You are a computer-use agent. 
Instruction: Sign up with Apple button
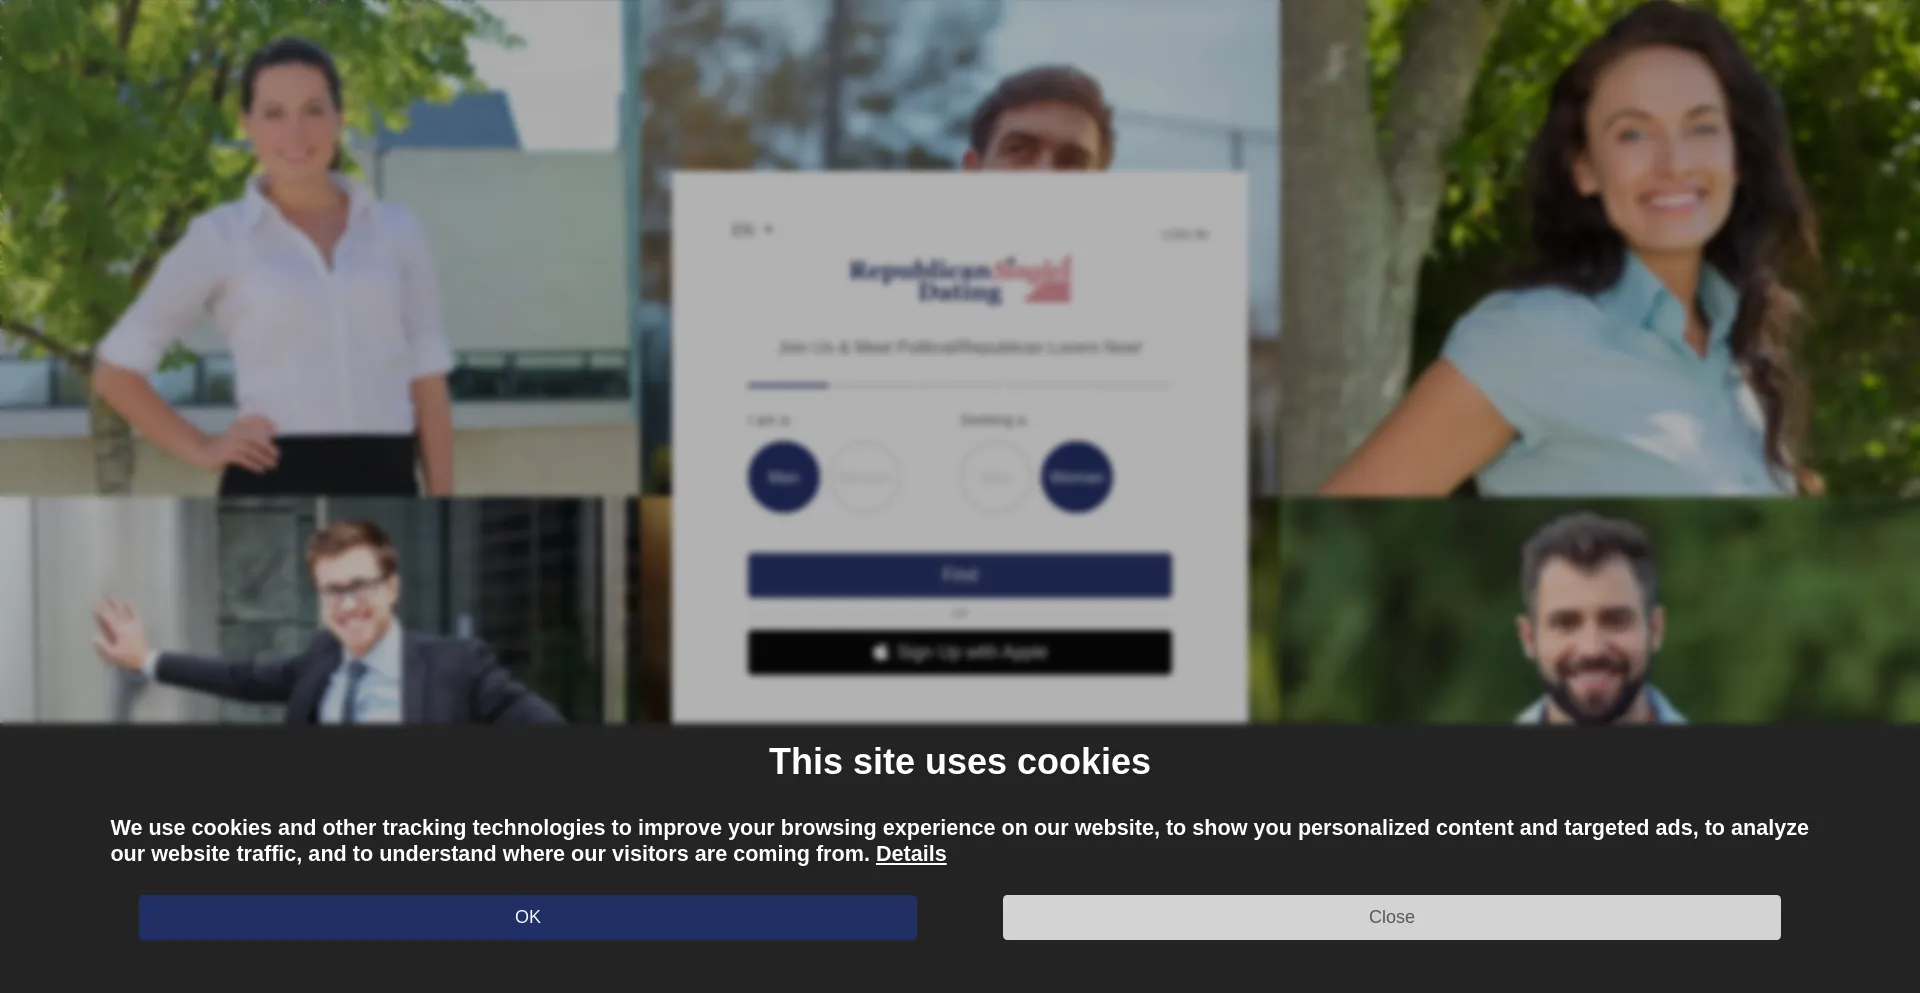pos(959,652)
